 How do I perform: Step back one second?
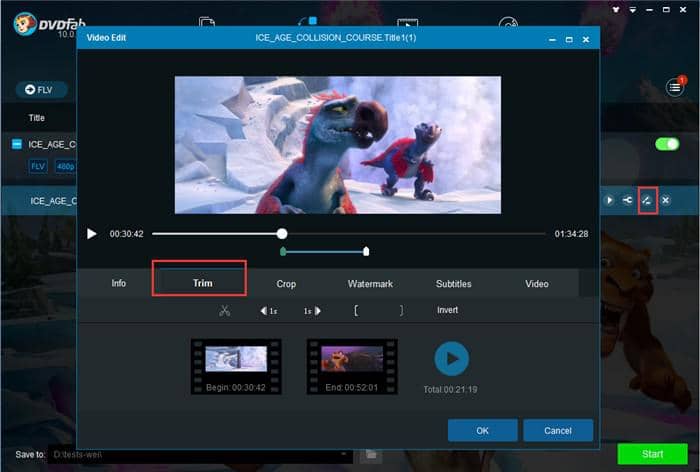coord(269,310)
